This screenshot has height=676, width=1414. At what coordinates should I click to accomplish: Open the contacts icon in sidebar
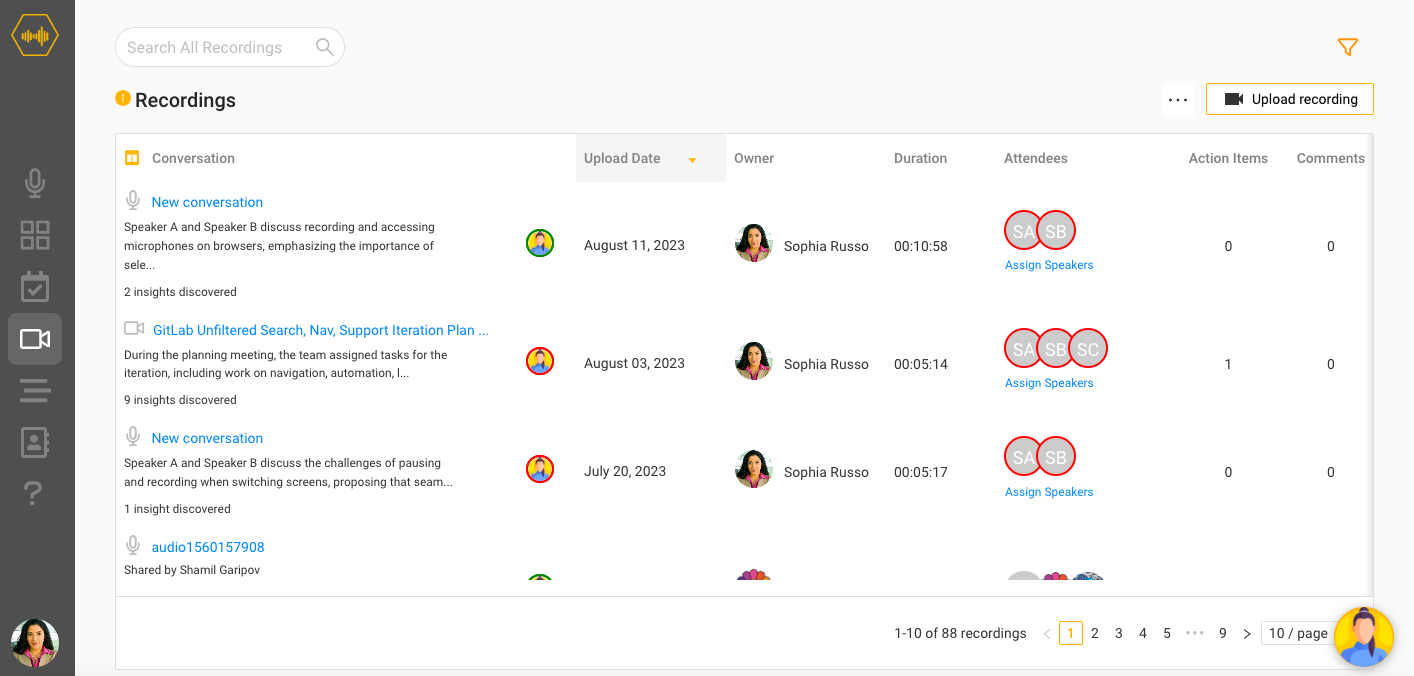(x=35, y=442)
